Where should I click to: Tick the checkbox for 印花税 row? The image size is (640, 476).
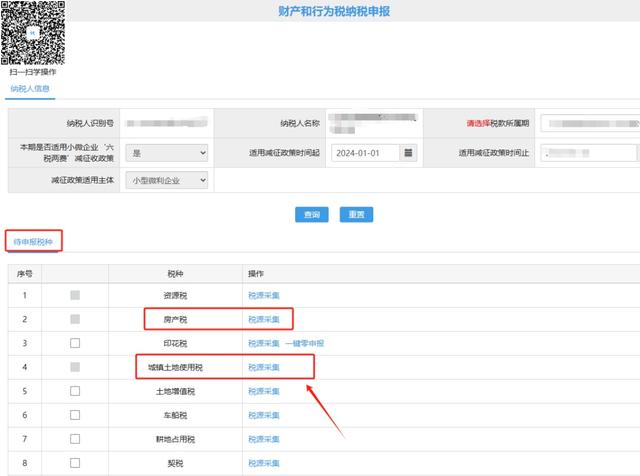point(75,343)
